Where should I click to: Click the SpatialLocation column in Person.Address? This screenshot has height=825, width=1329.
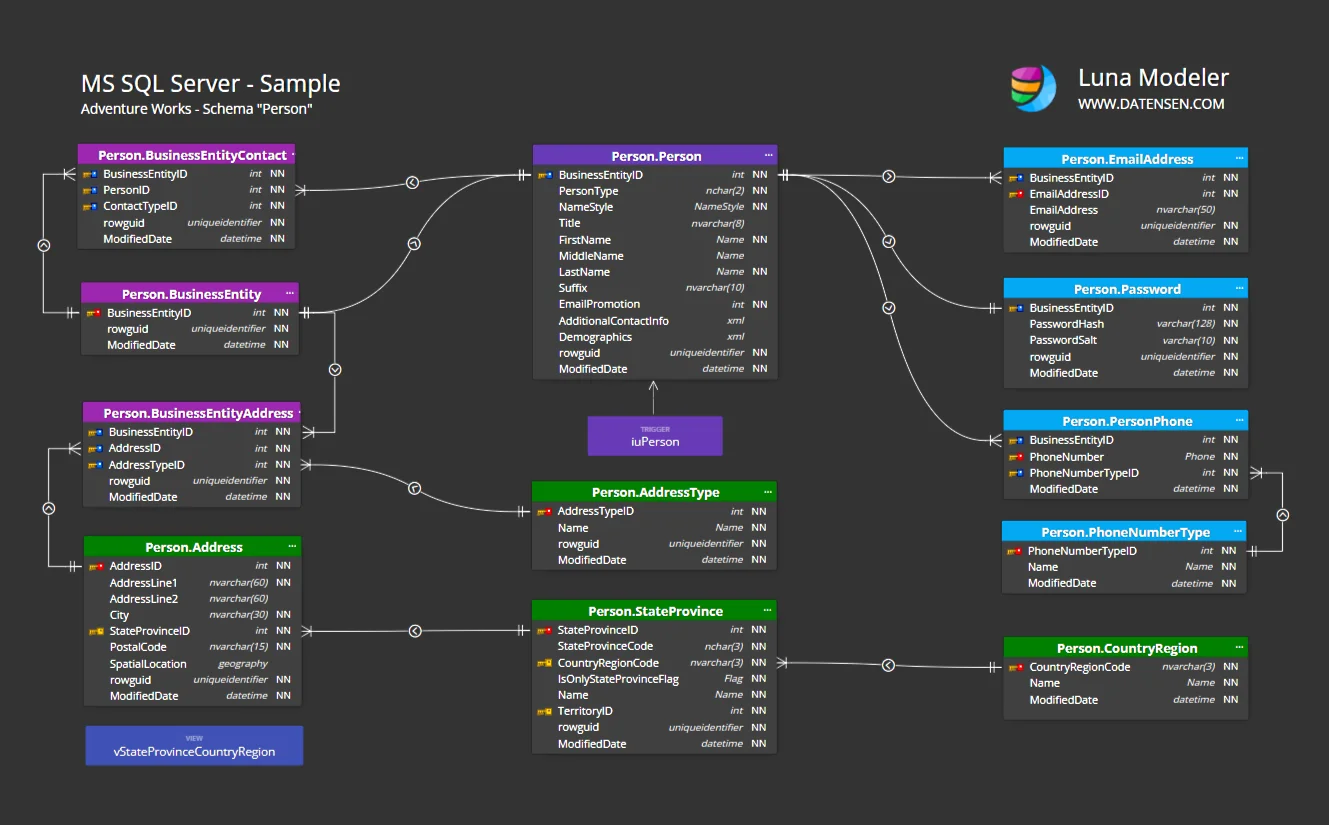192,664
